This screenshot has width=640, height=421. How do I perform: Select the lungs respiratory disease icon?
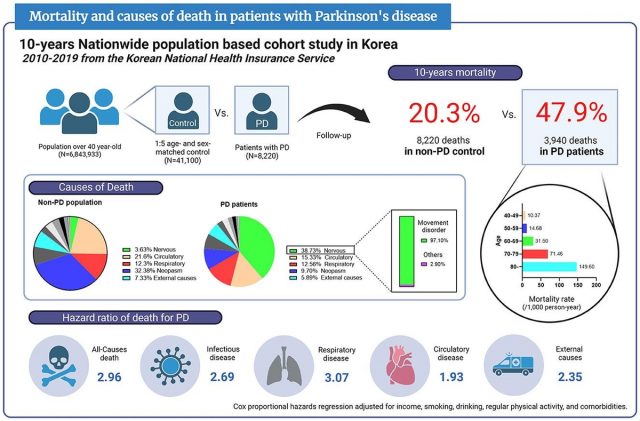point(282,364)
